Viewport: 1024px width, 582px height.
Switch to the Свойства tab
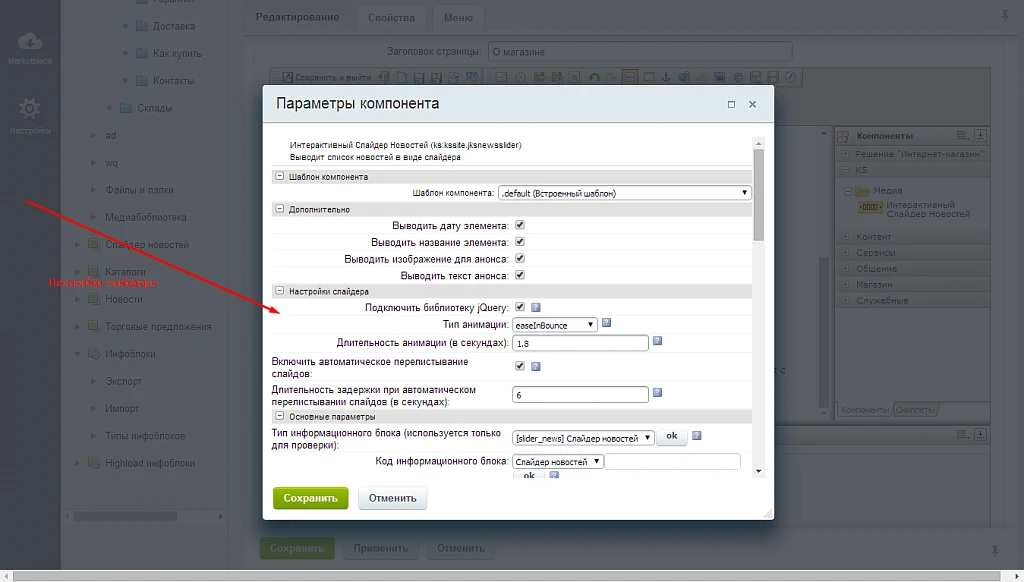point(391,18)
